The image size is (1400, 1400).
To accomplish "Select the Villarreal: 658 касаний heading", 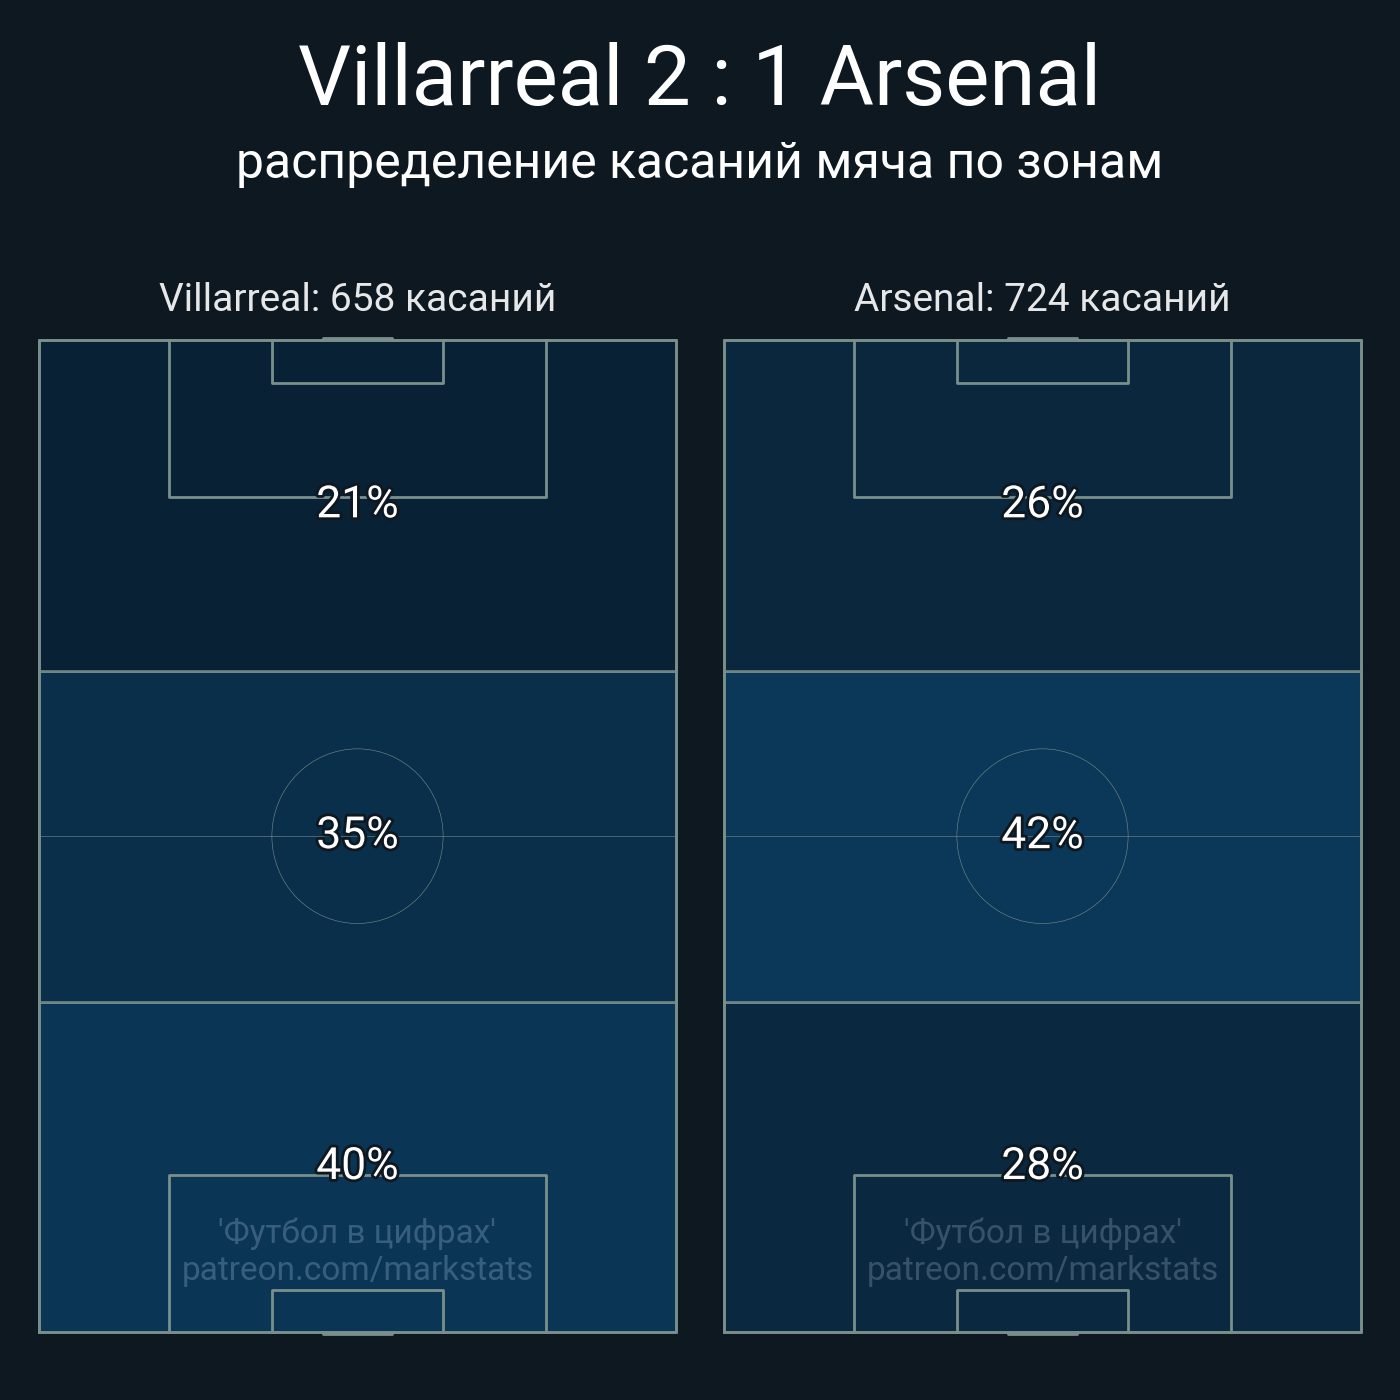I will pyautogui.click(x=357, y=298).
